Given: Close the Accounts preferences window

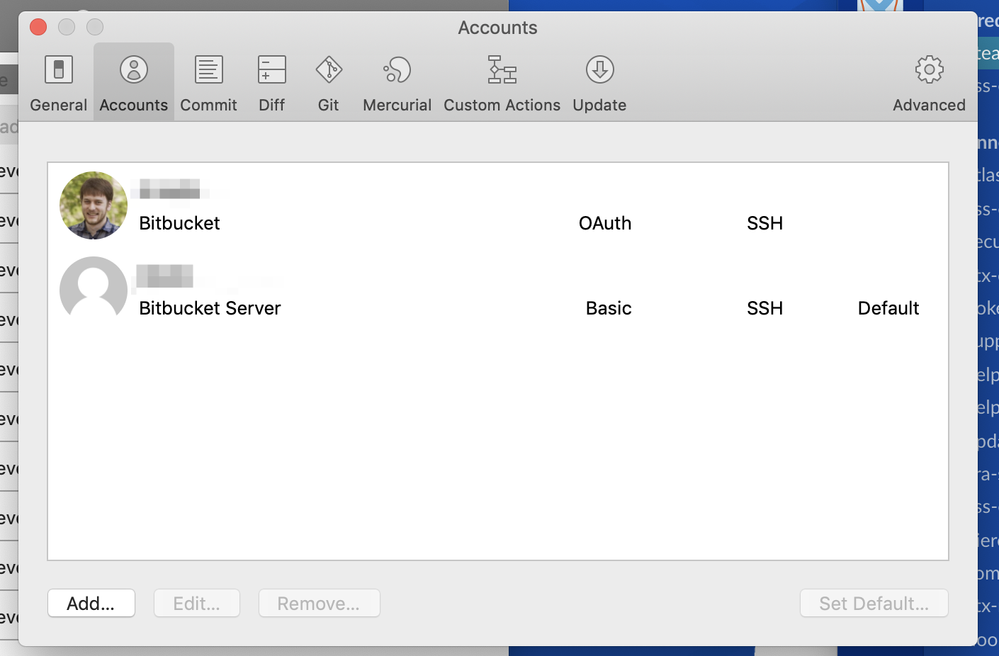Looking at the screenshot, I should (x=38, y=27).
